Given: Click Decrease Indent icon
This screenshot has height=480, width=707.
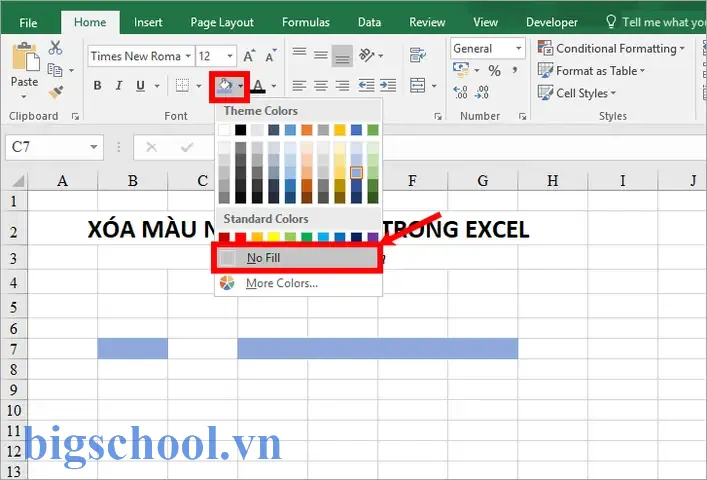Looking at the screenshot, I should point(366,85).
